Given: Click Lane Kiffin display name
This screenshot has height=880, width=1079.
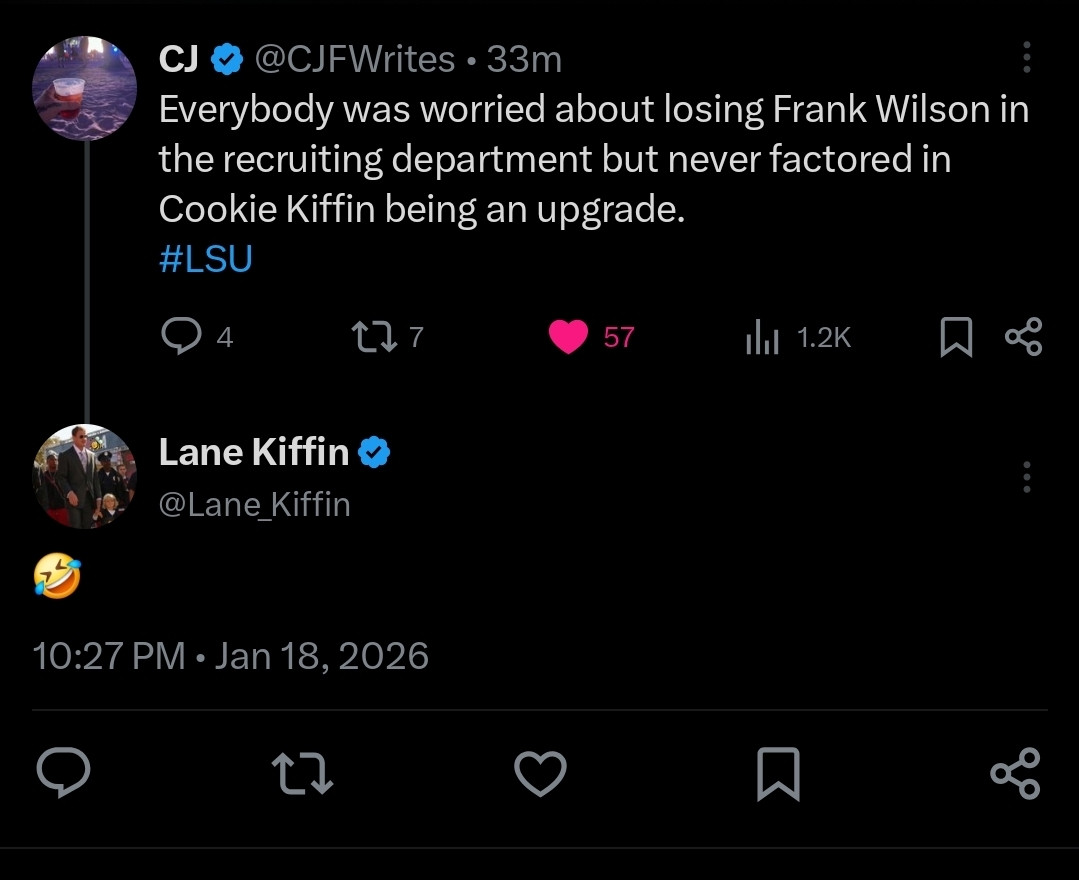Looking at the screenshot, I should click(x=254, y=453).
